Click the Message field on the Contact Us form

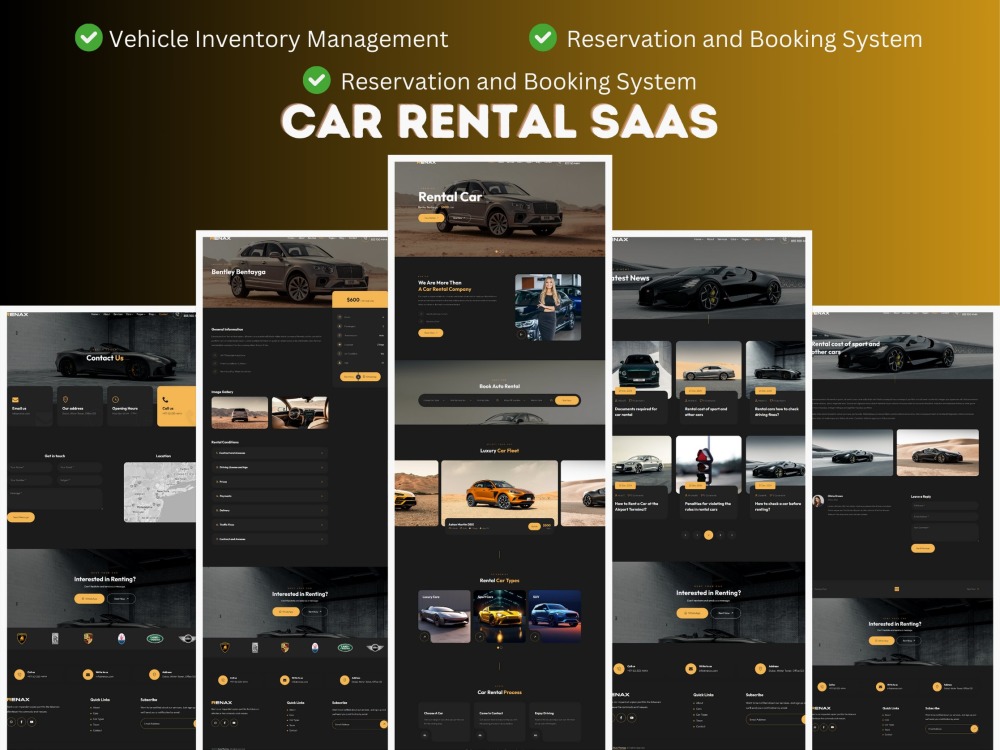[x=55, y=499]
